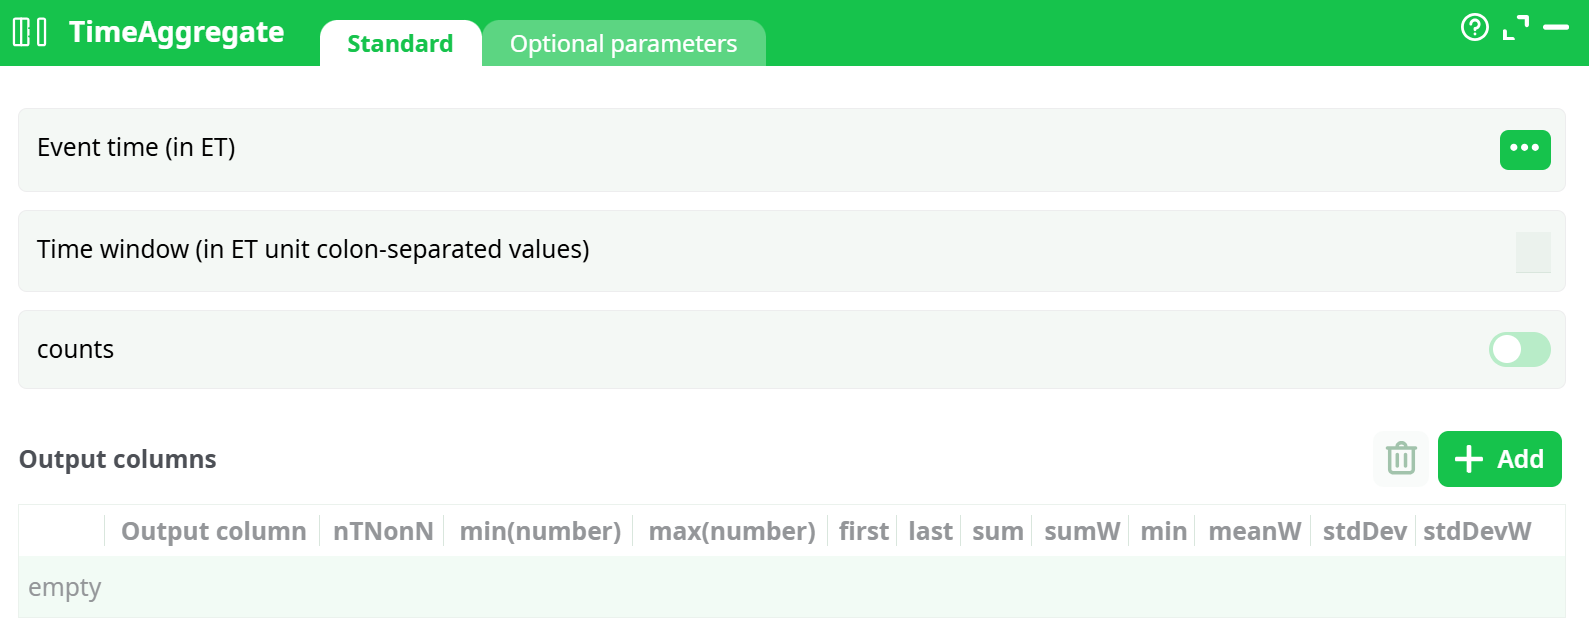This screenshot has height=640, width=1589.
Task: Select the first column header
Action: pos(863,531)
